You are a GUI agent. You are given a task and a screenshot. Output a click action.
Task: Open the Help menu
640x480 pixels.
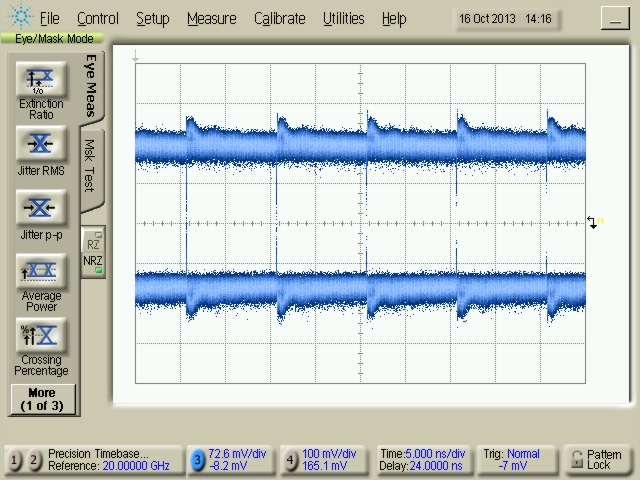pyautogui.click(x=394, y=18)
